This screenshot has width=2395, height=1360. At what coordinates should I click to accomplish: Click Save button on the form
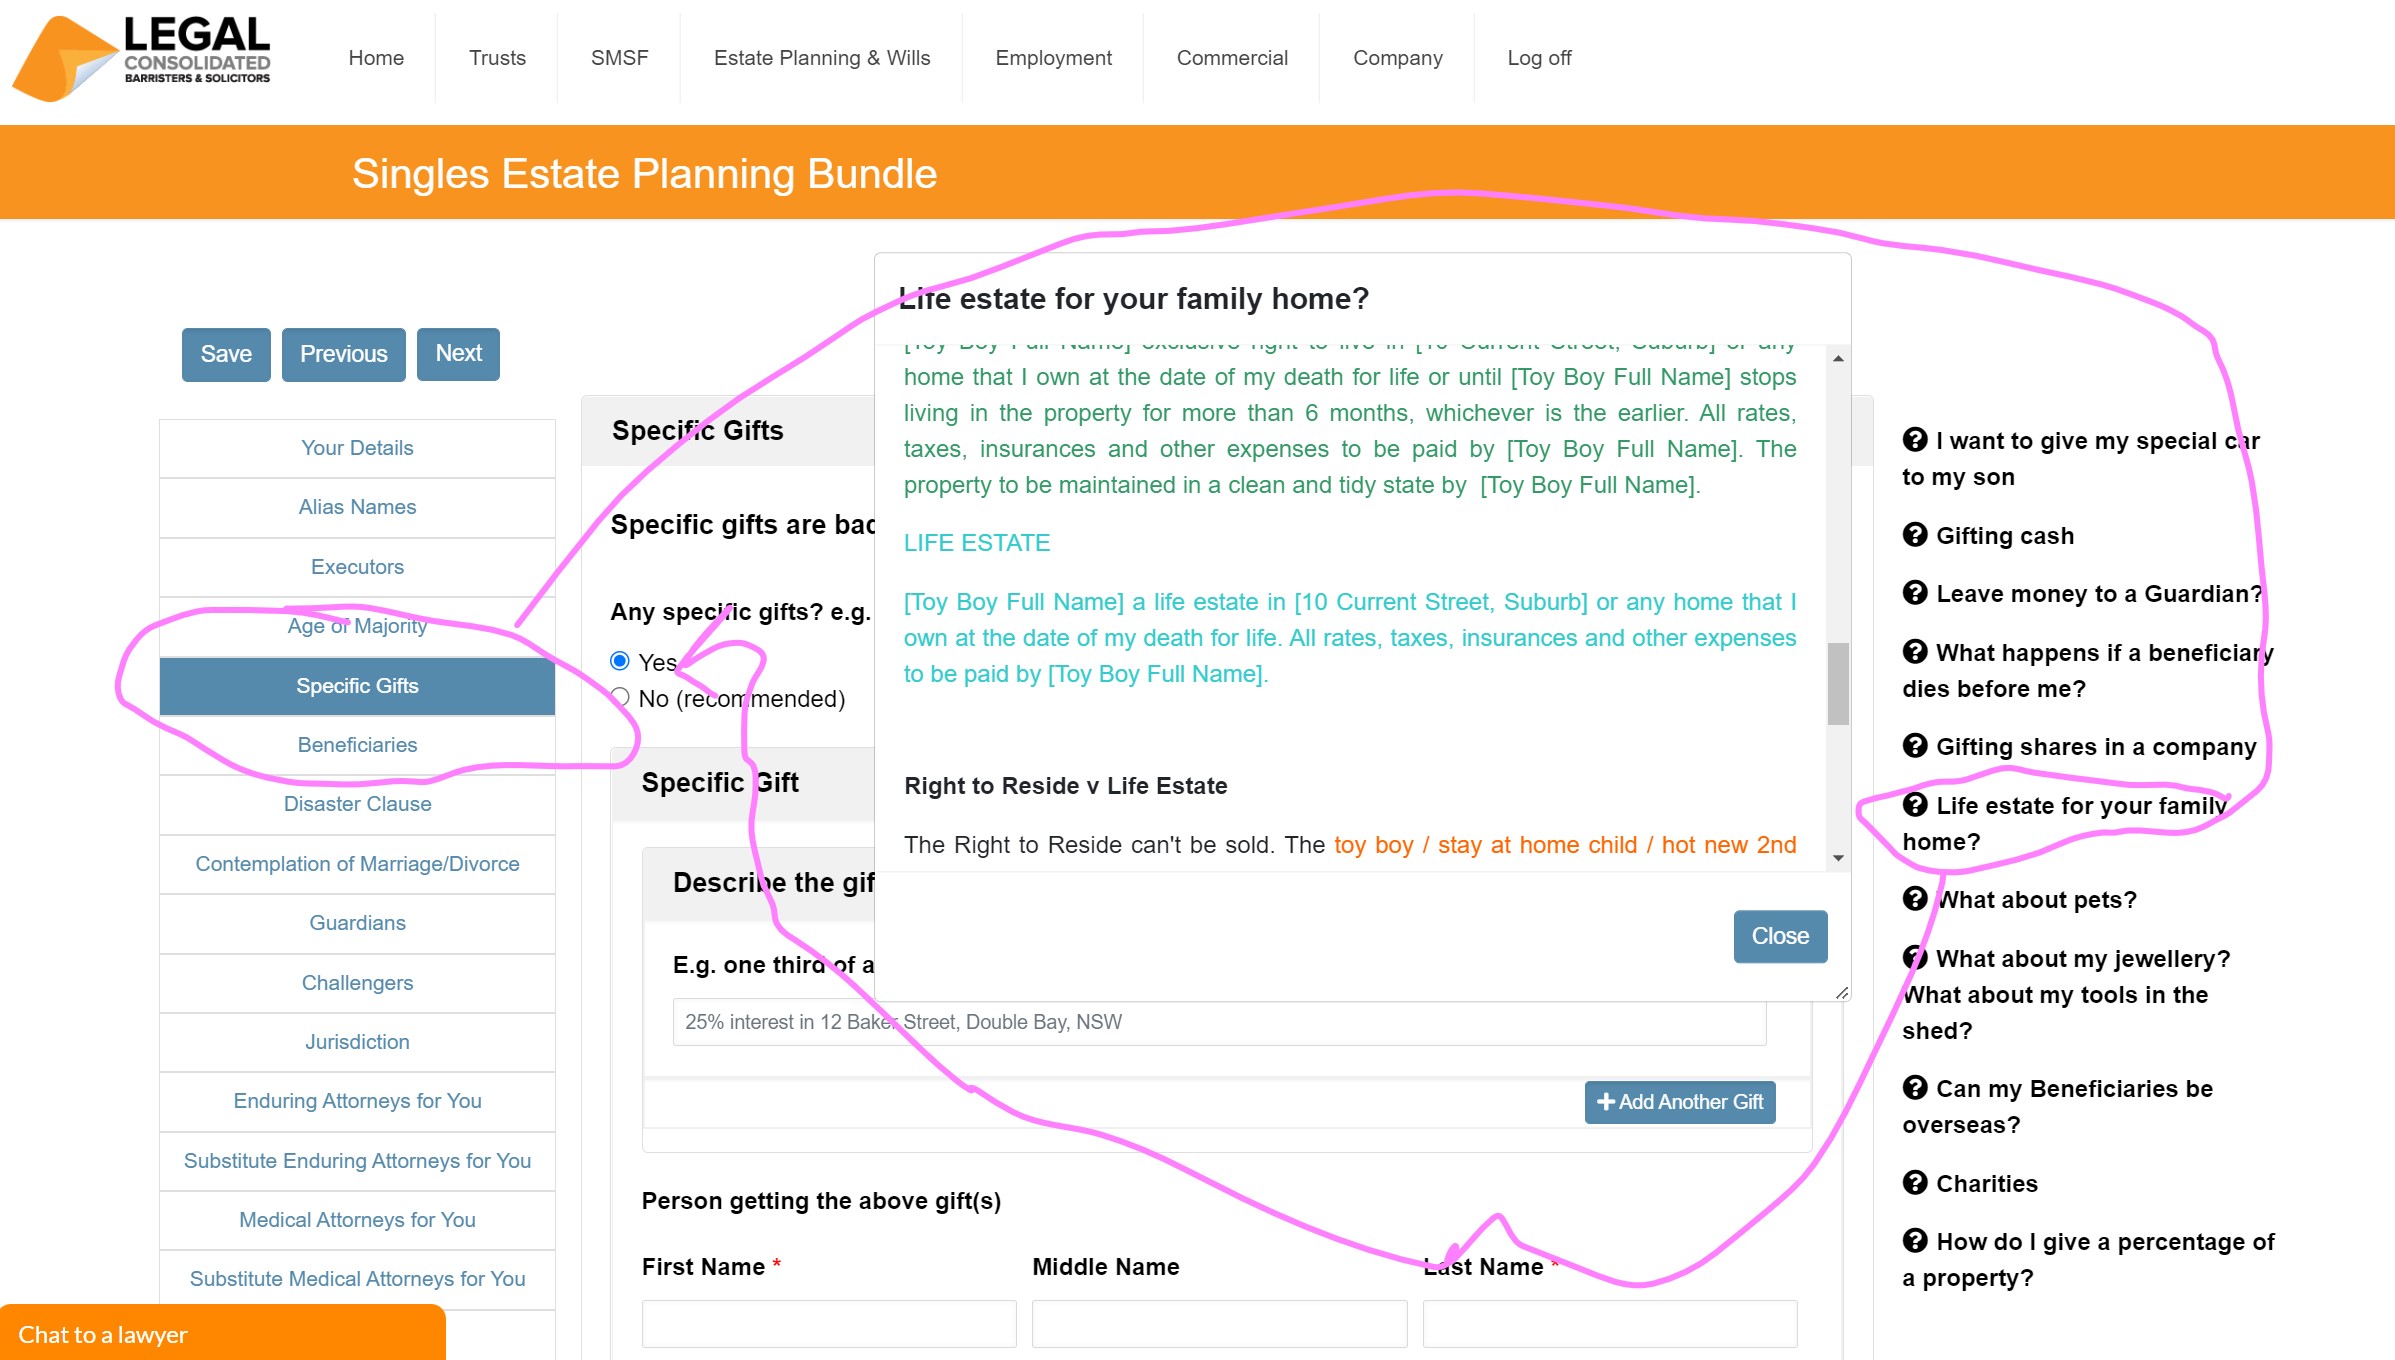tap(225, 352)
